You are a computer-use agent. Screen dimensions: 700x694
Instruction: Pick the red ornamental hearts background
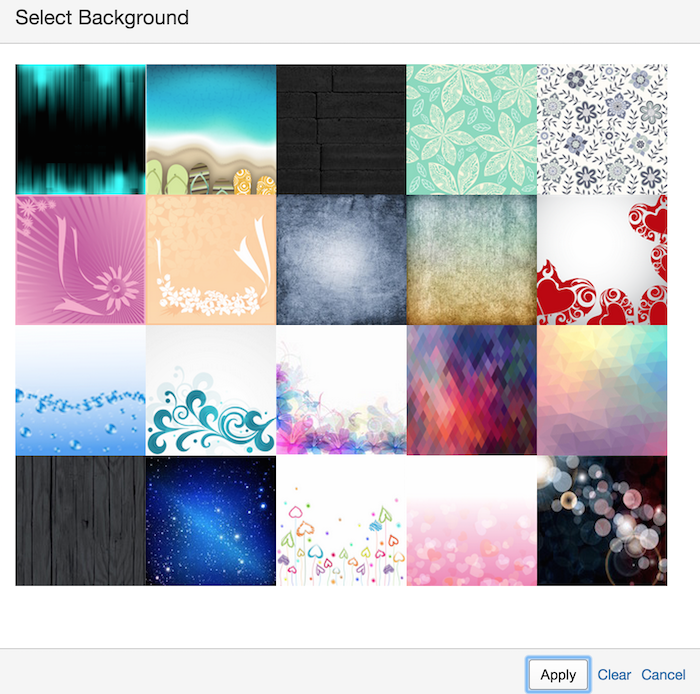[602, 260]
